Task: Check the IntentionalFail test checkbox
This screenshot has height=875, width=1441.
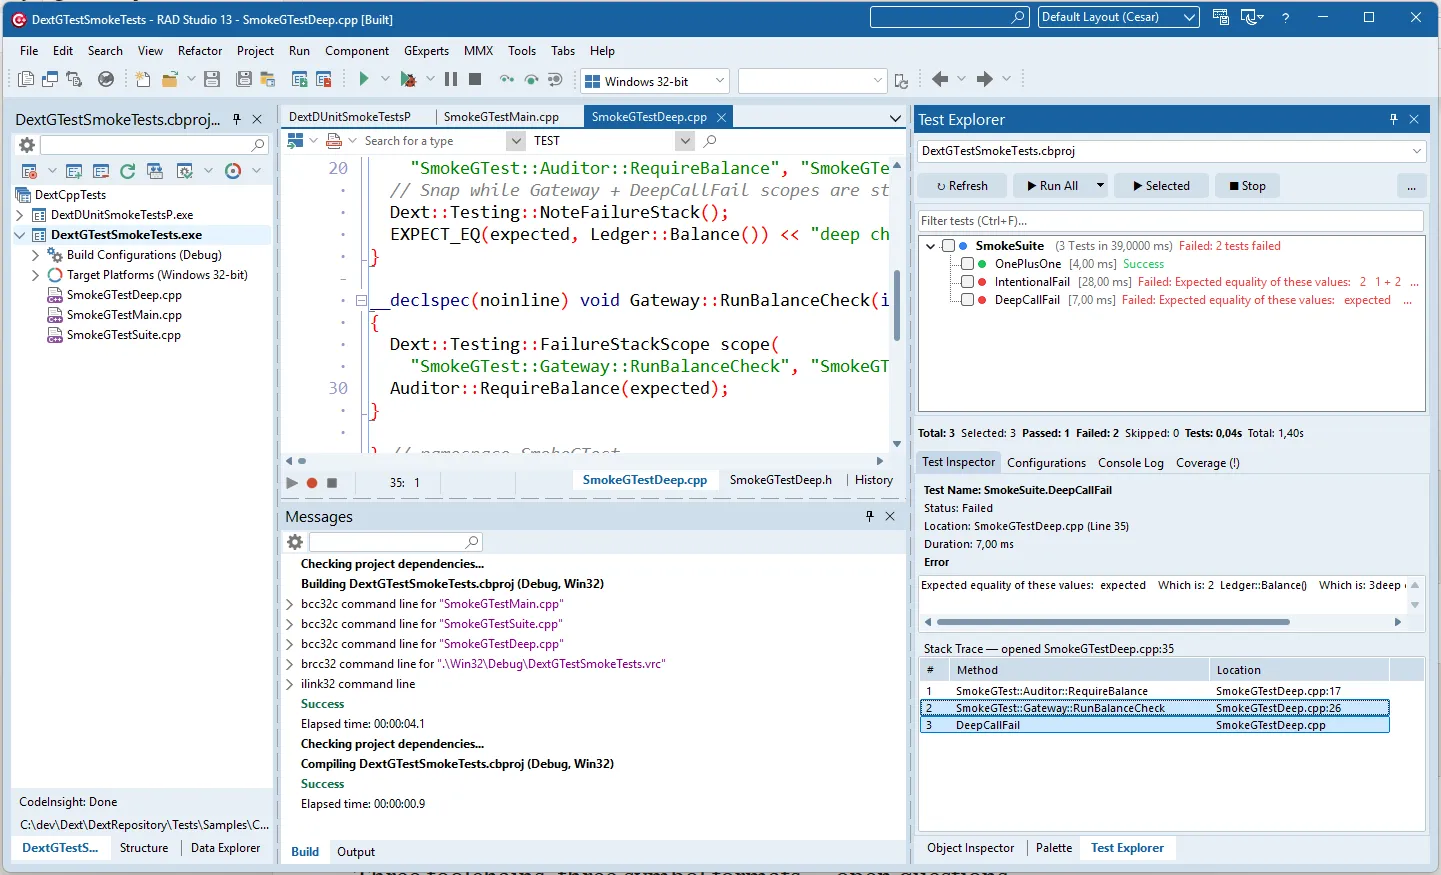Action: point(967,282)
